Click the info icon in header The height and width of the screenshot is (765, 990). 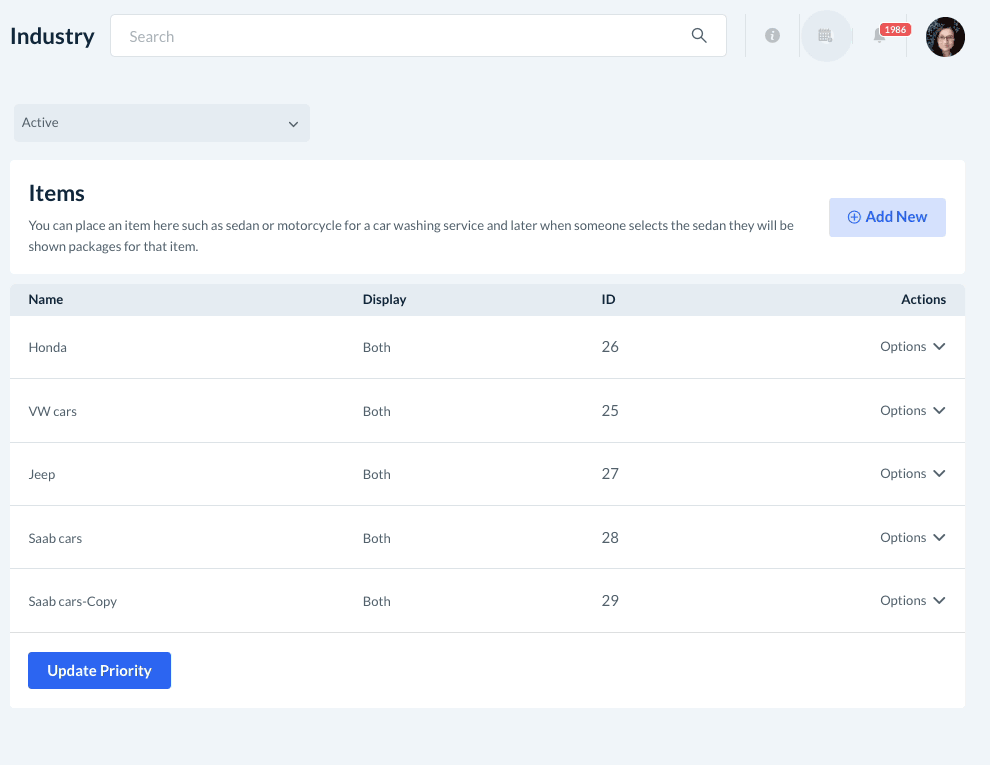click(x=772, y=36)
